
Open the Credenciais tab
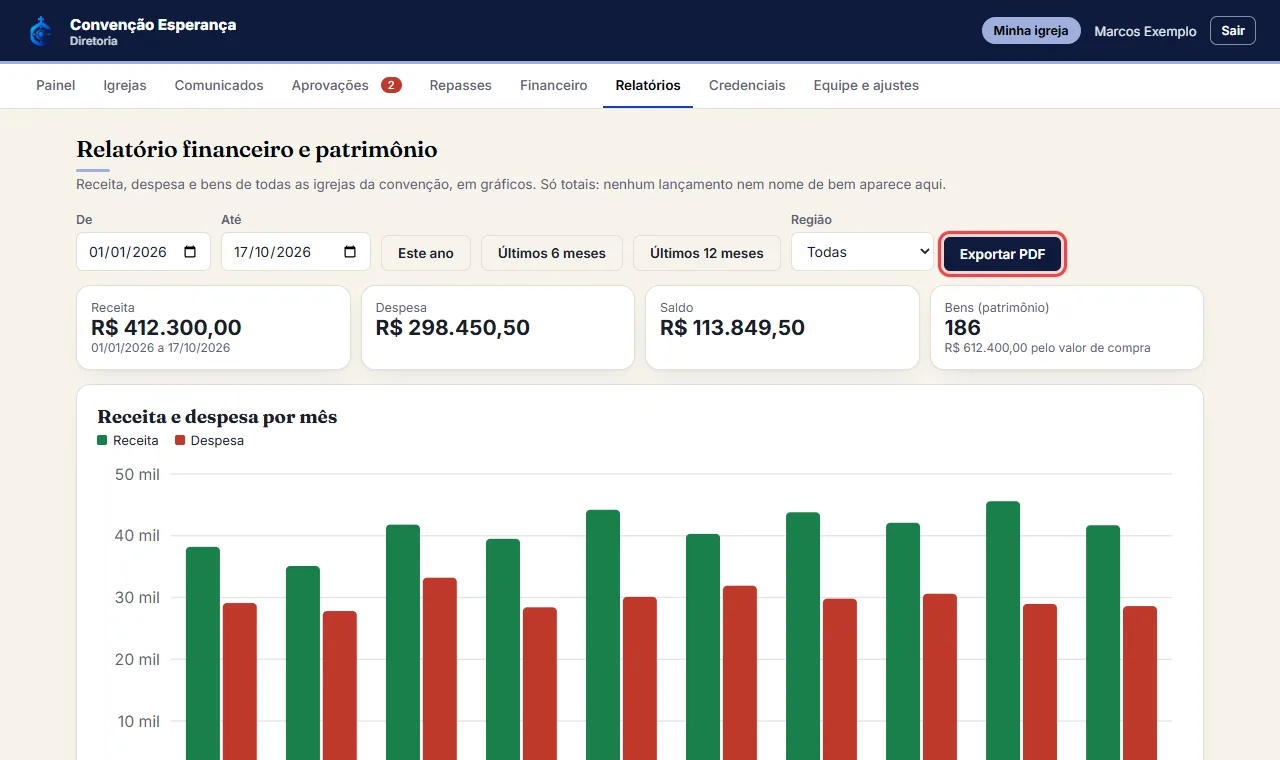[x=747, y=85]
